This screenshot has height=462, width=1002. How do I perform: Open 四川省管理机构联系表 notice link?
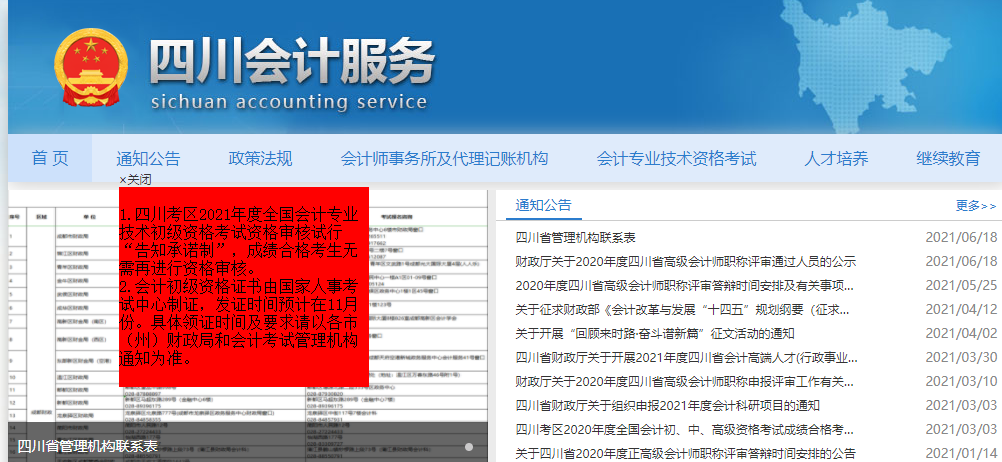click(575, 237)
